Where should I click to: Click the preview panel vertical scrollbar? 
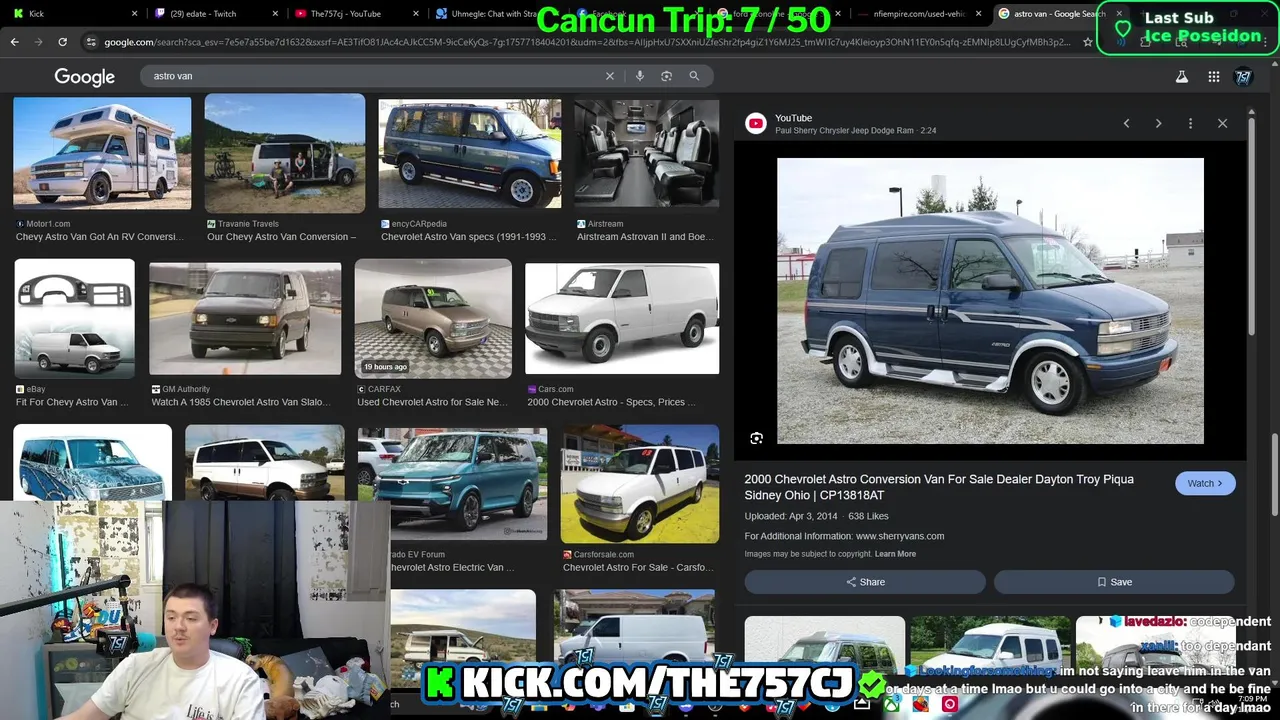pos(1251,225)
